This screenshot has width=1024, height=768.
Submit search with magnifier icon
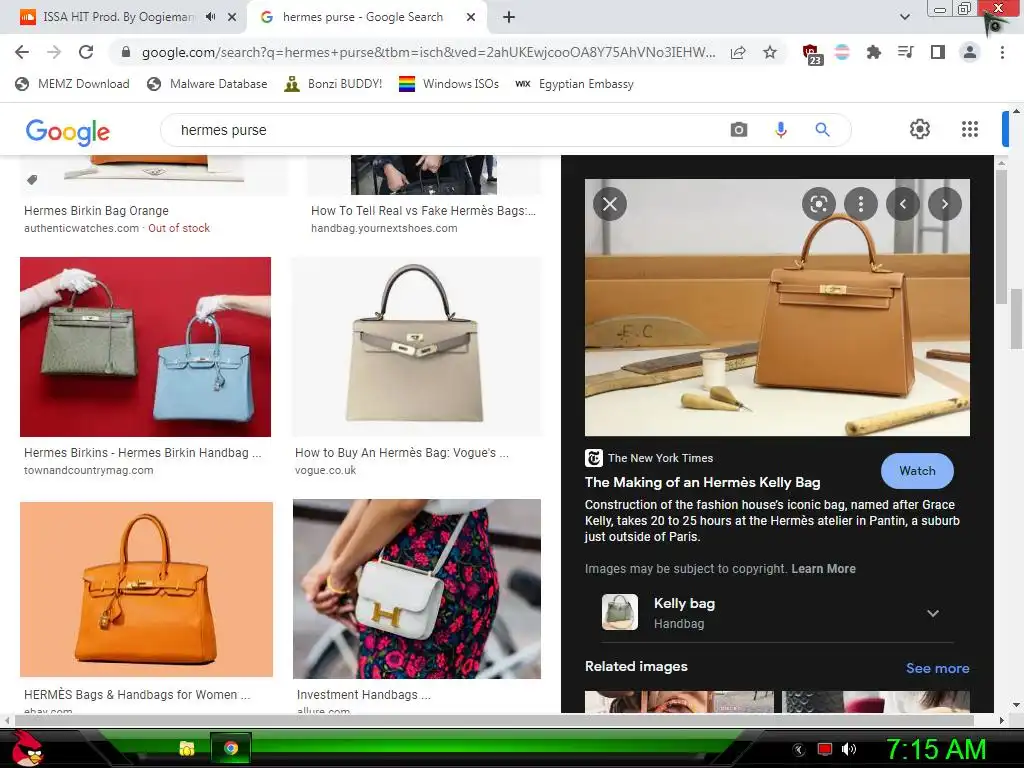pyautogui.click(x=822, y=129)
